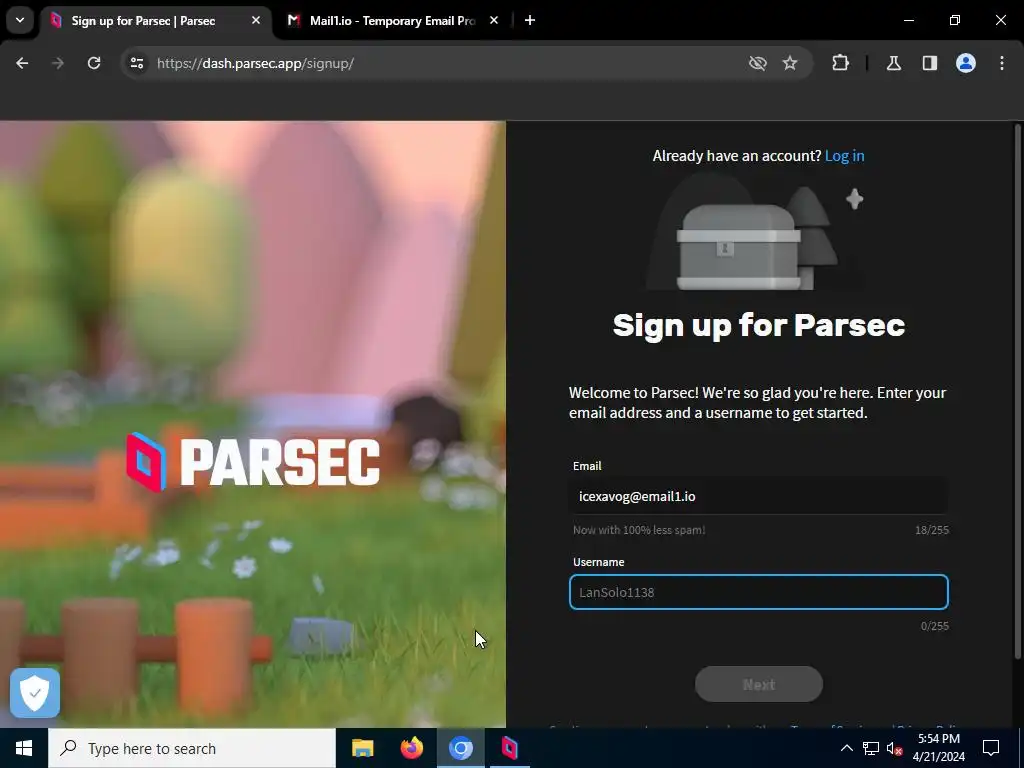
Task: Open the Parsec app from taskbar
Action: click(x=509, y=748)
